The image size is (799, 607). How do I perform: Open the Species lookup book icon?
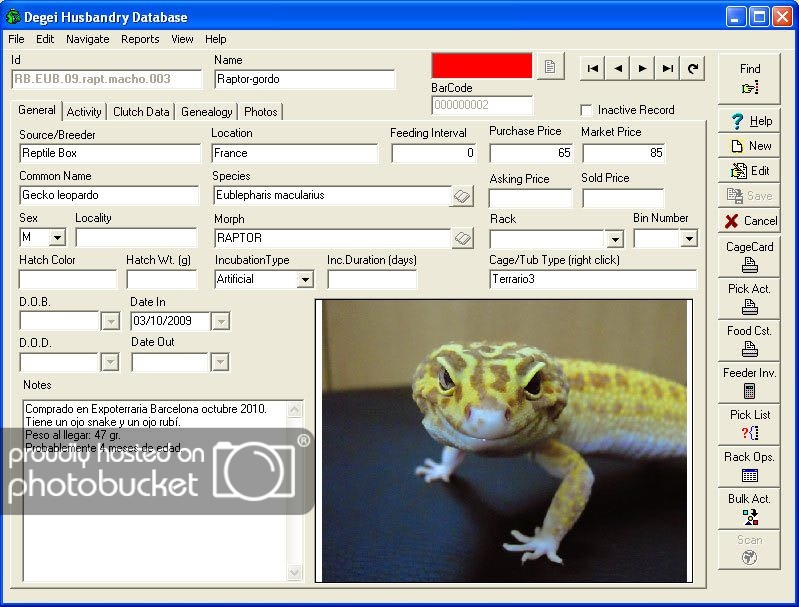point(462,196)
